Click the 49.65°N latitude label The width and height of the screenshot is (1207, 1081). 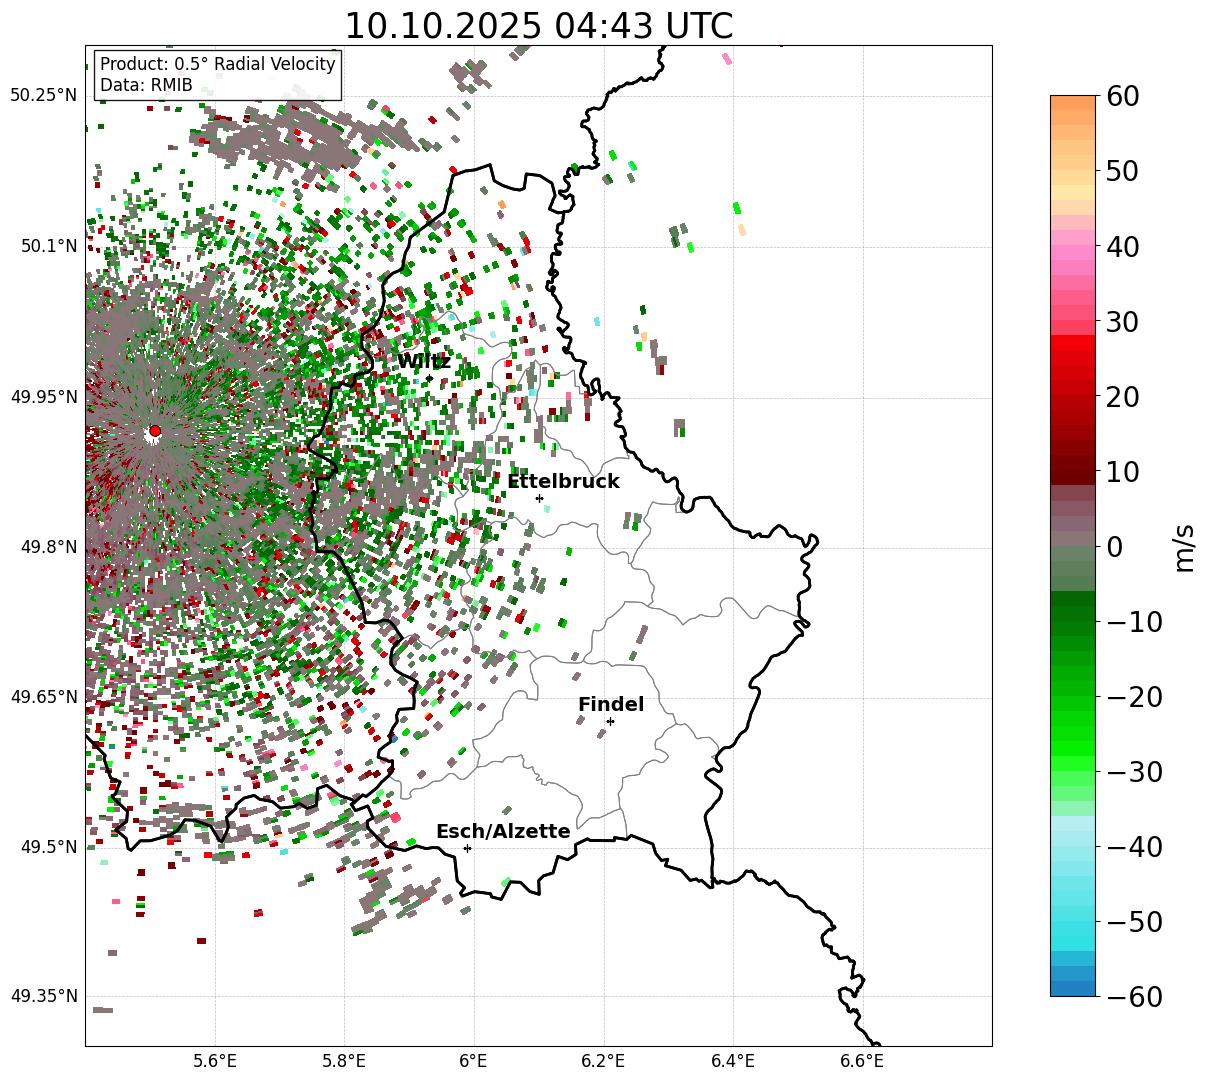tap(43, 697)
